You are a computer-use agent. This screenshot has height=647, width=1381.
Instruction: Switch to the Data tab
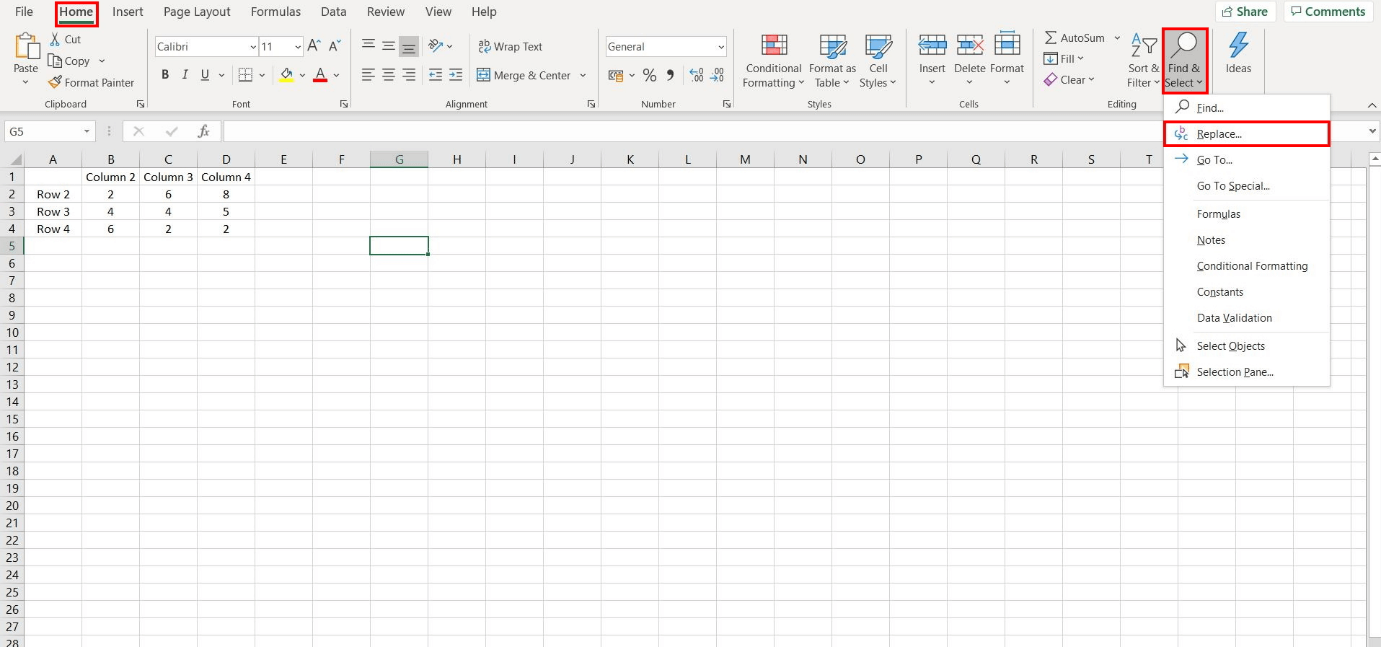coord(334,12)
